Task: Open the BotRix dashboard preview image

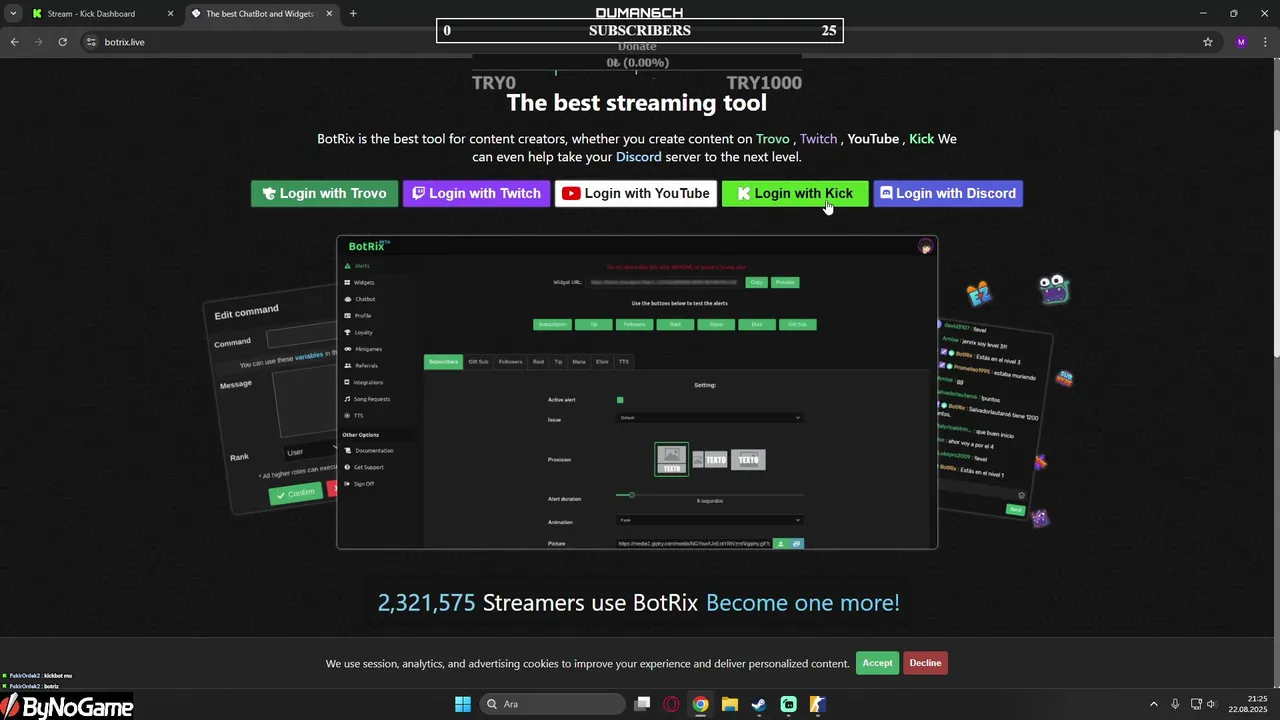Action: click(637, 393)
